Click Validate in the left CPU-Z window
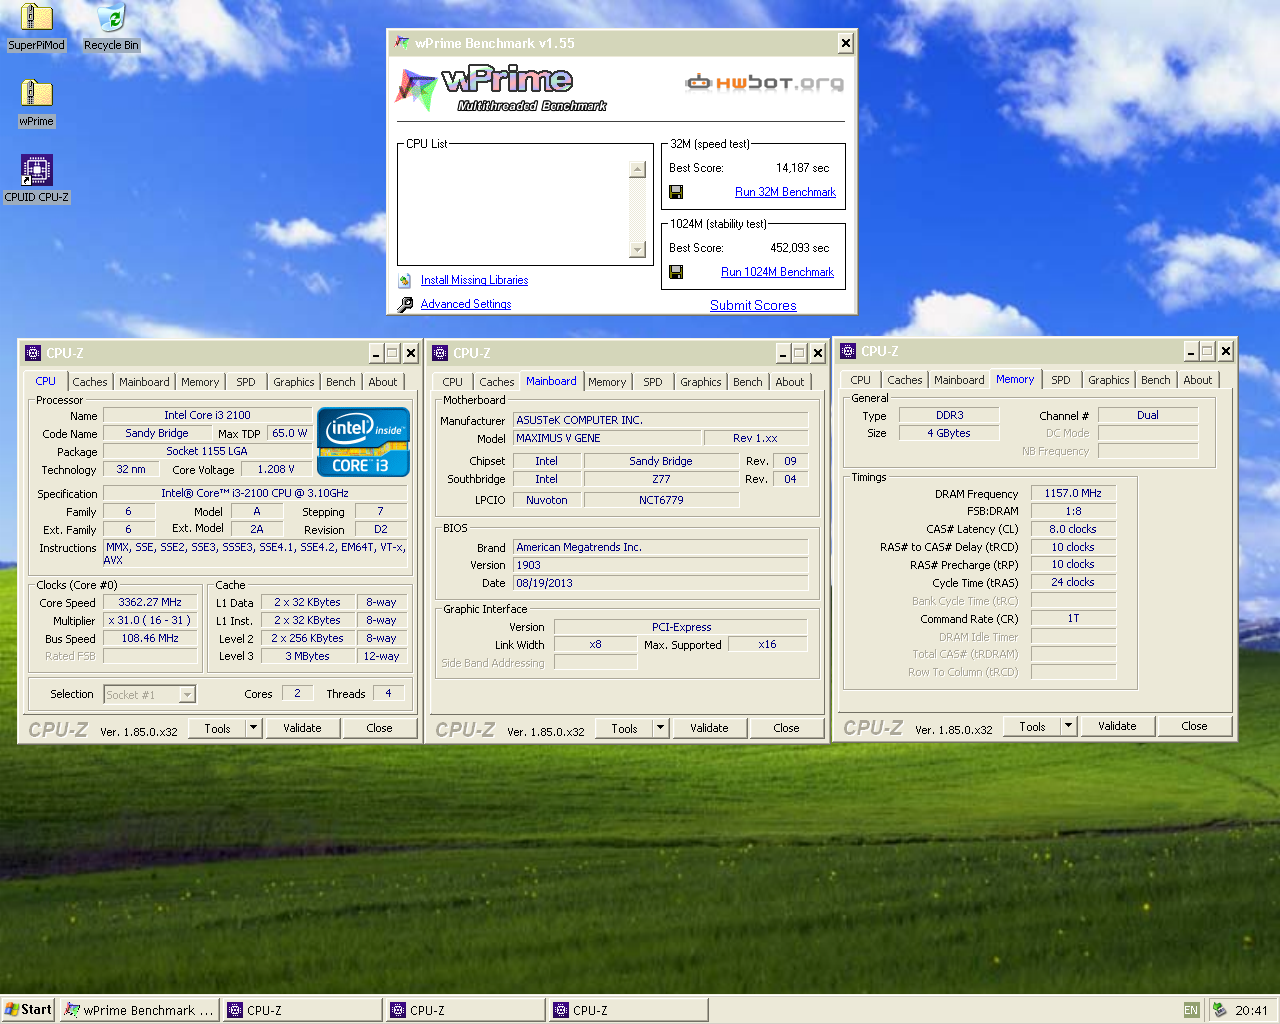The width and height of the screenshot is (1280, 1024). coord(302,728)
